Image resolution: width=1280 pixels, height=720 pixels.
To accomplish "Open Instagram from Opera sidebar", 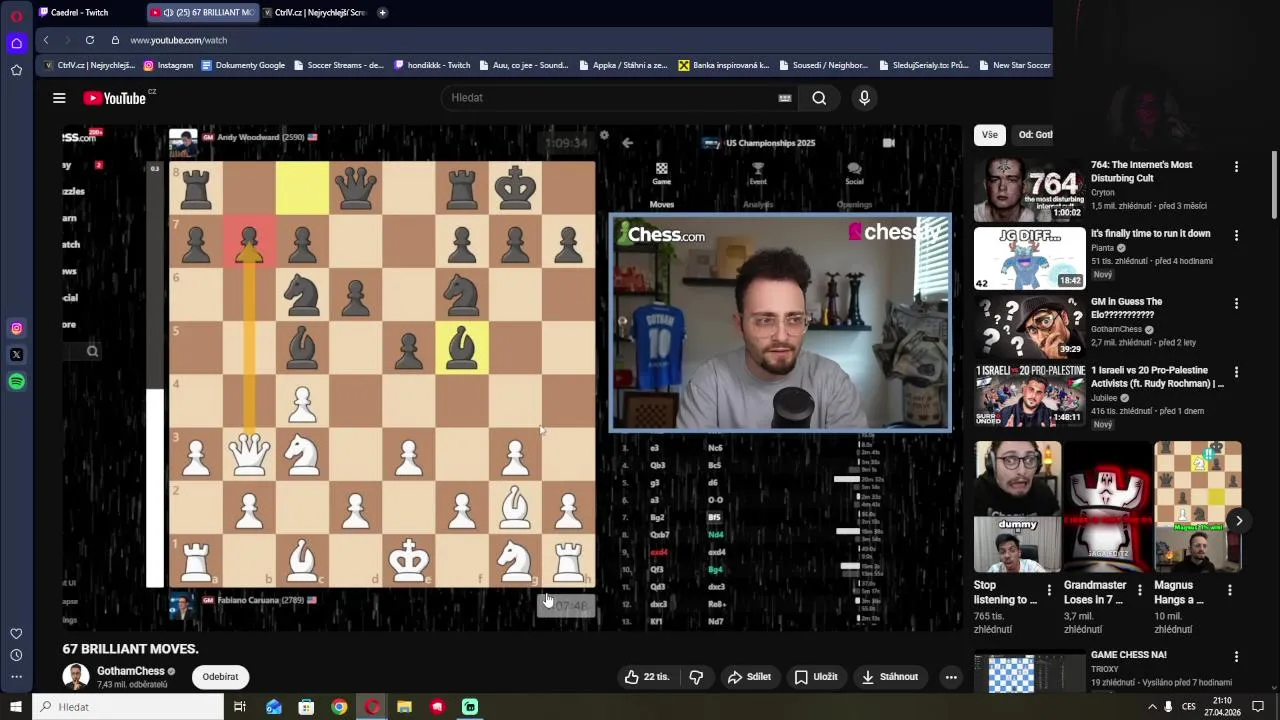I will tap(16, 328).
